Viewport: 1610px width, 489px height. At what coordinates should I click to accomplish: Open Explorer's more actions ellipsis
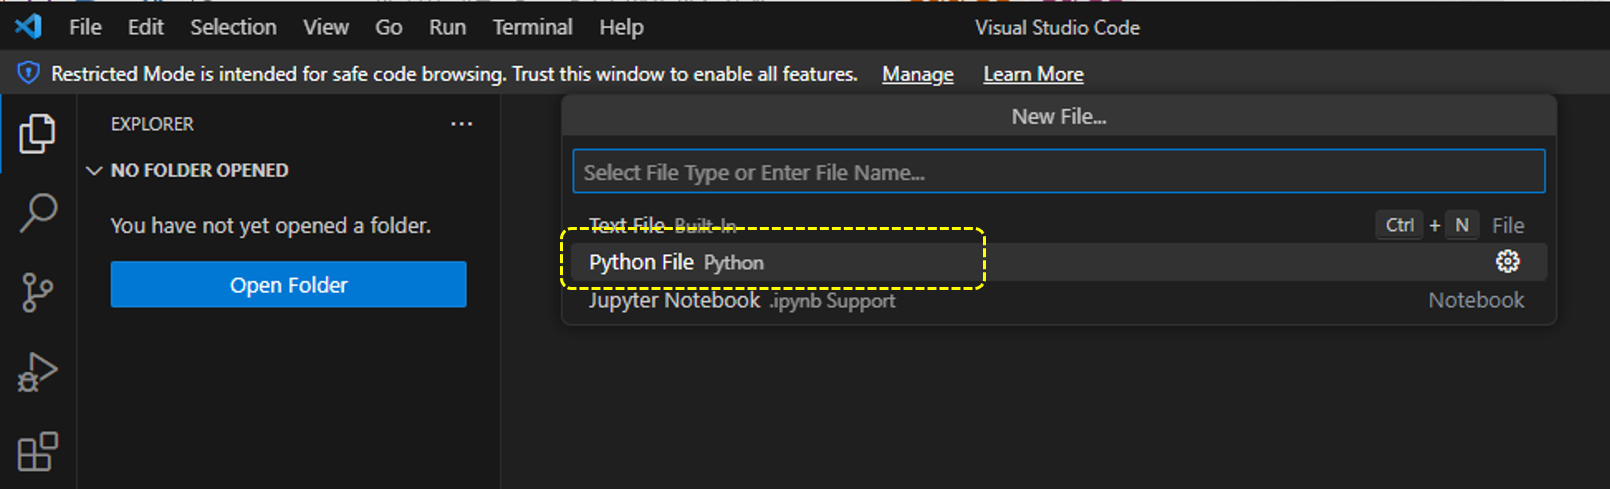pos(461,124)
